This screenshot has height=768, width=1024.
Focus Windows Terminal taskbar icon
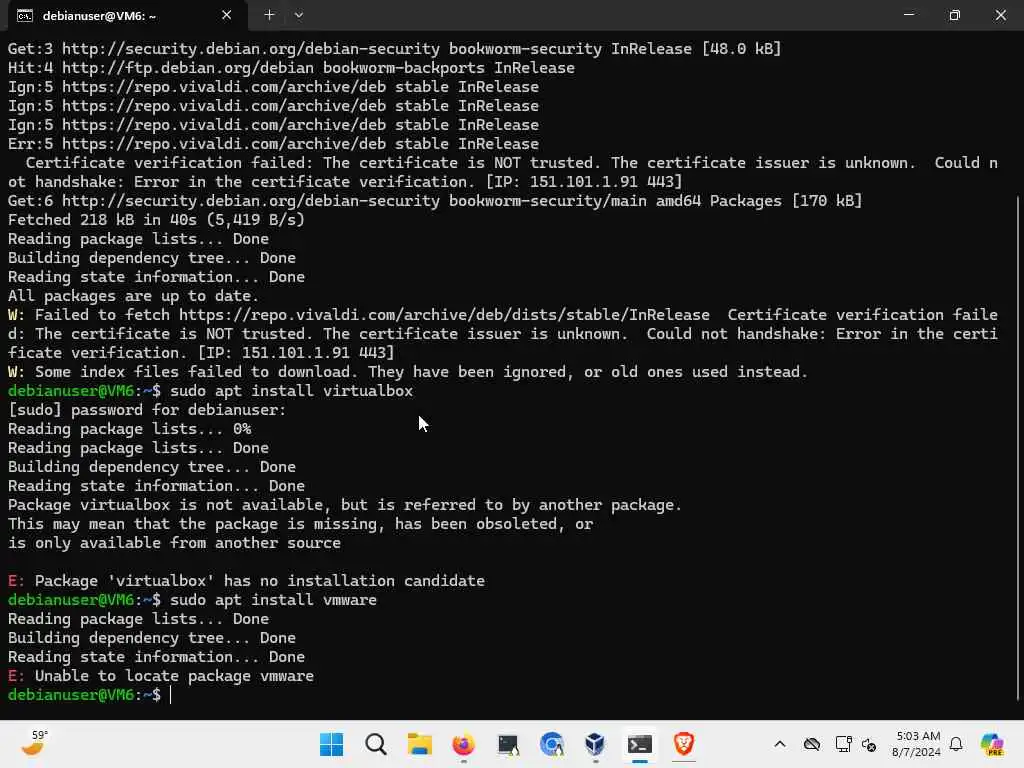tap(639, 744)
